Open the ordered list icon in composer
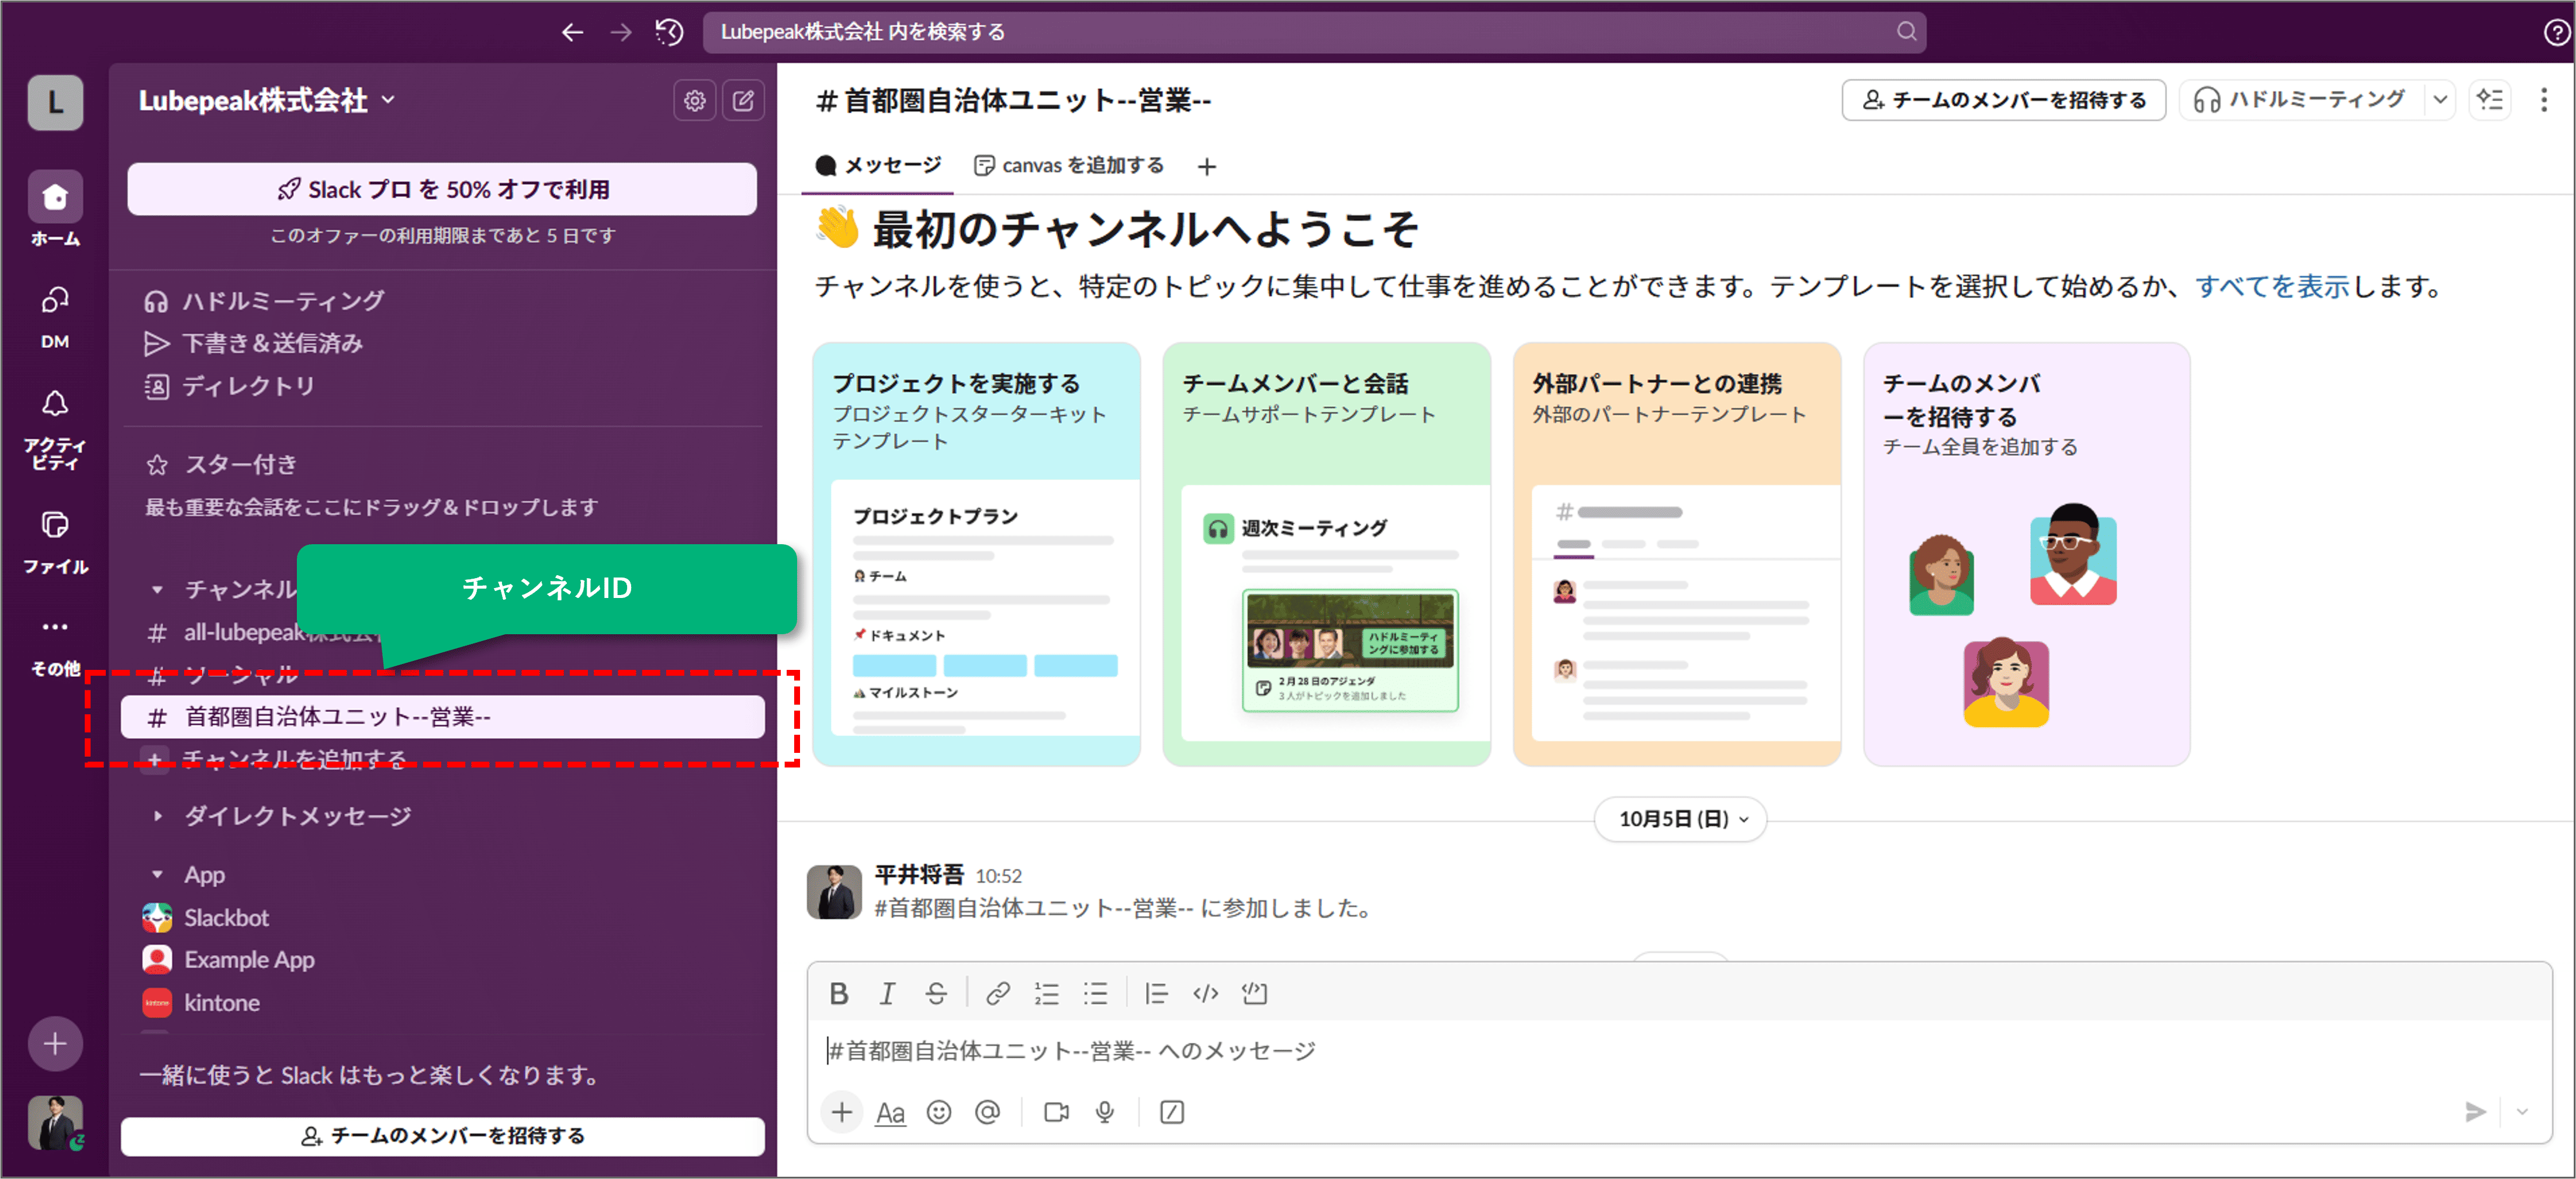 coord(1047,993)
